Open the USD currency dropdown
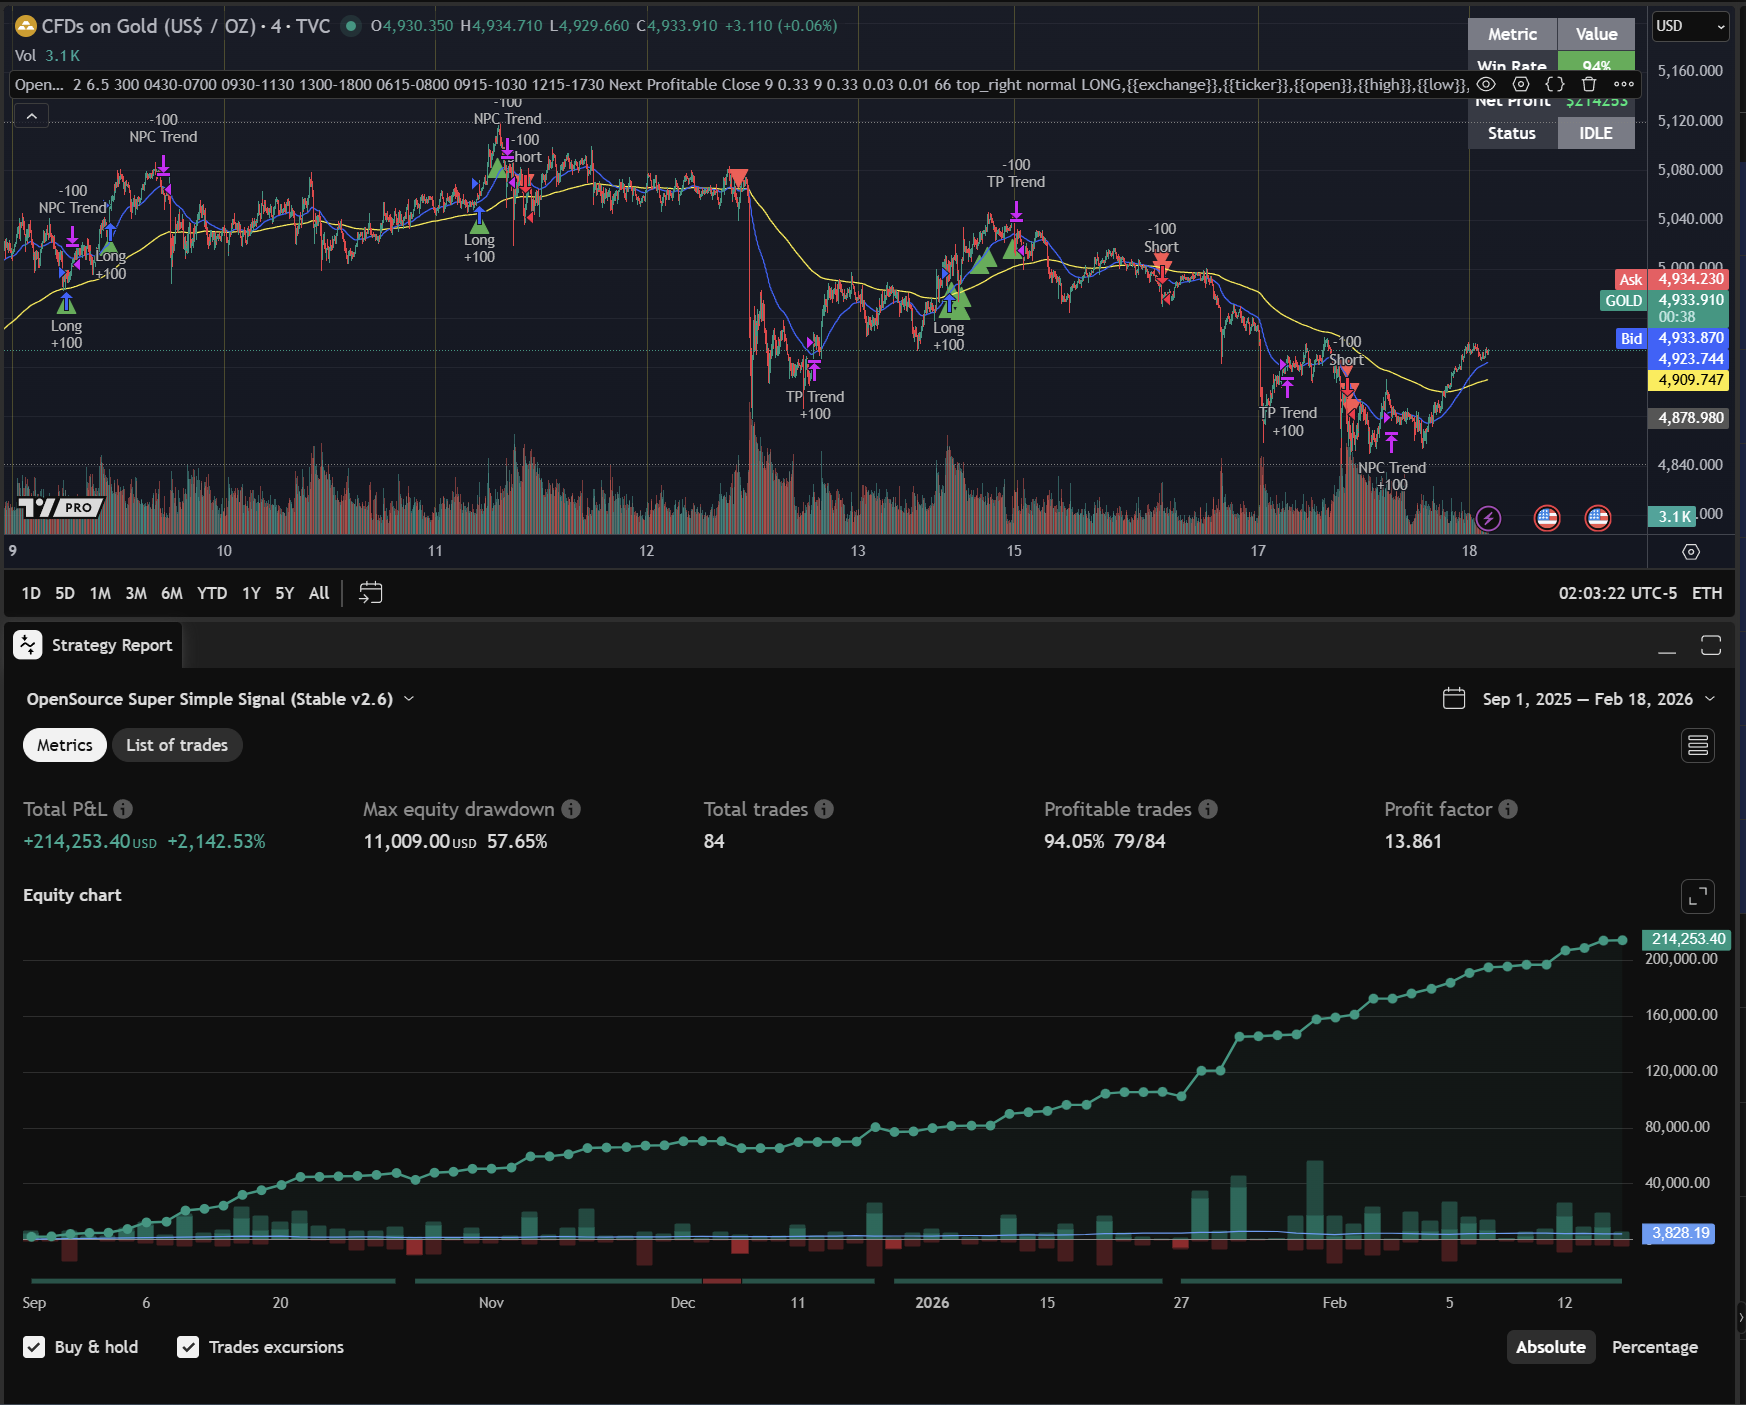This screenshot has width=1746, height=1405. [1689, 26]
